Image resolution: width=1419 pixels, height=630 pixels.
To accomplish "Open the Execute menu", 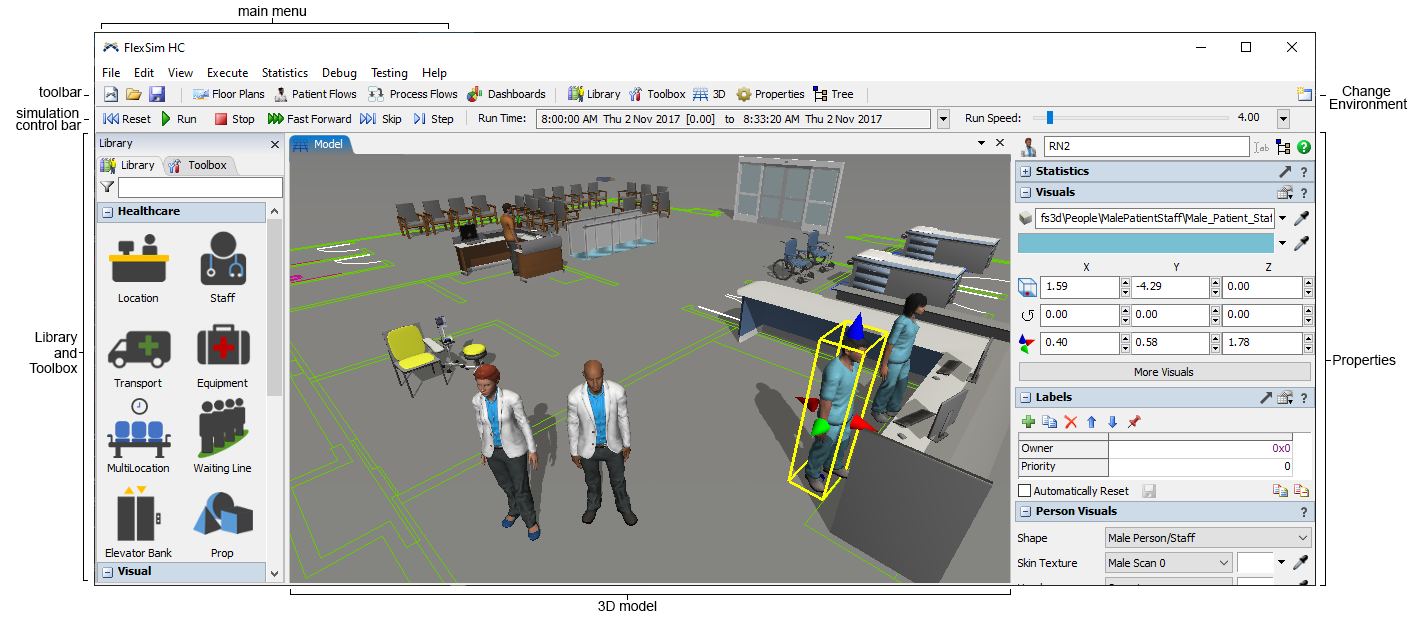I will (227, 73).
